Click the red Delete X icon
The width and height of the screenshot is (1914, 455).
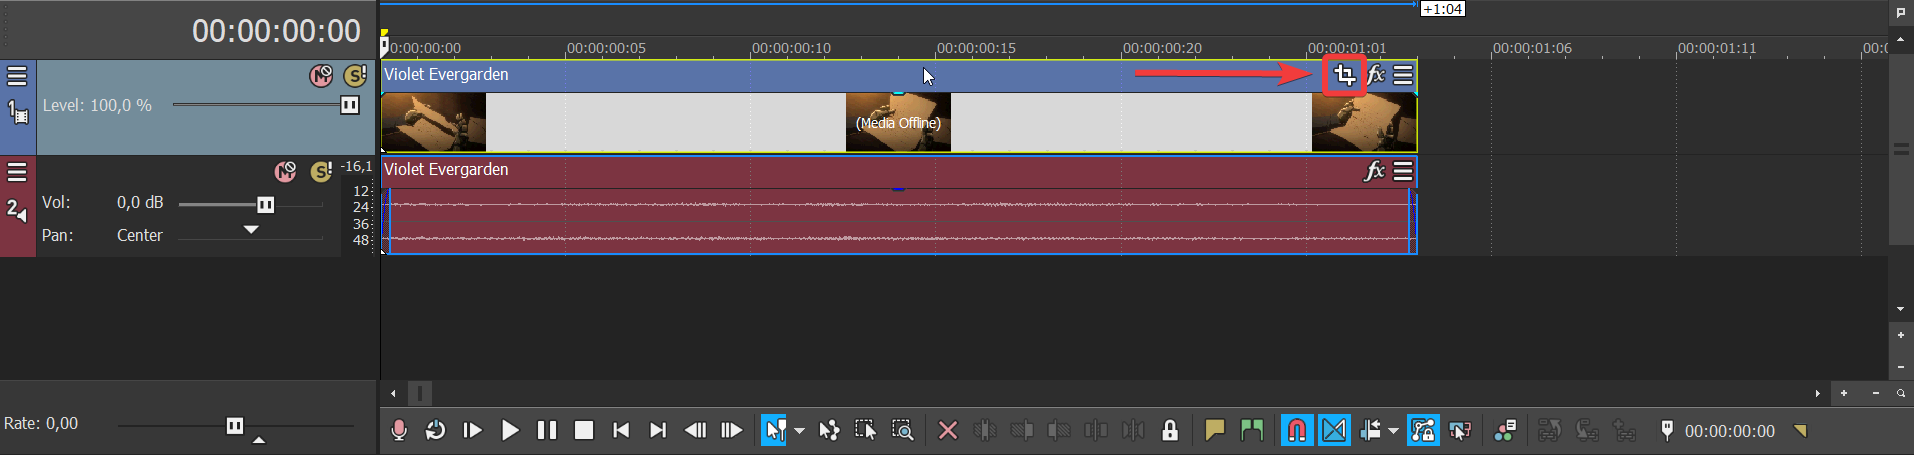[x=948, y=430]
